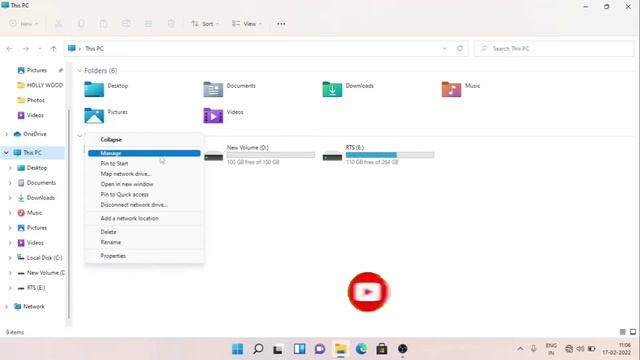Select Photos in the sidebar

point(31,100)
